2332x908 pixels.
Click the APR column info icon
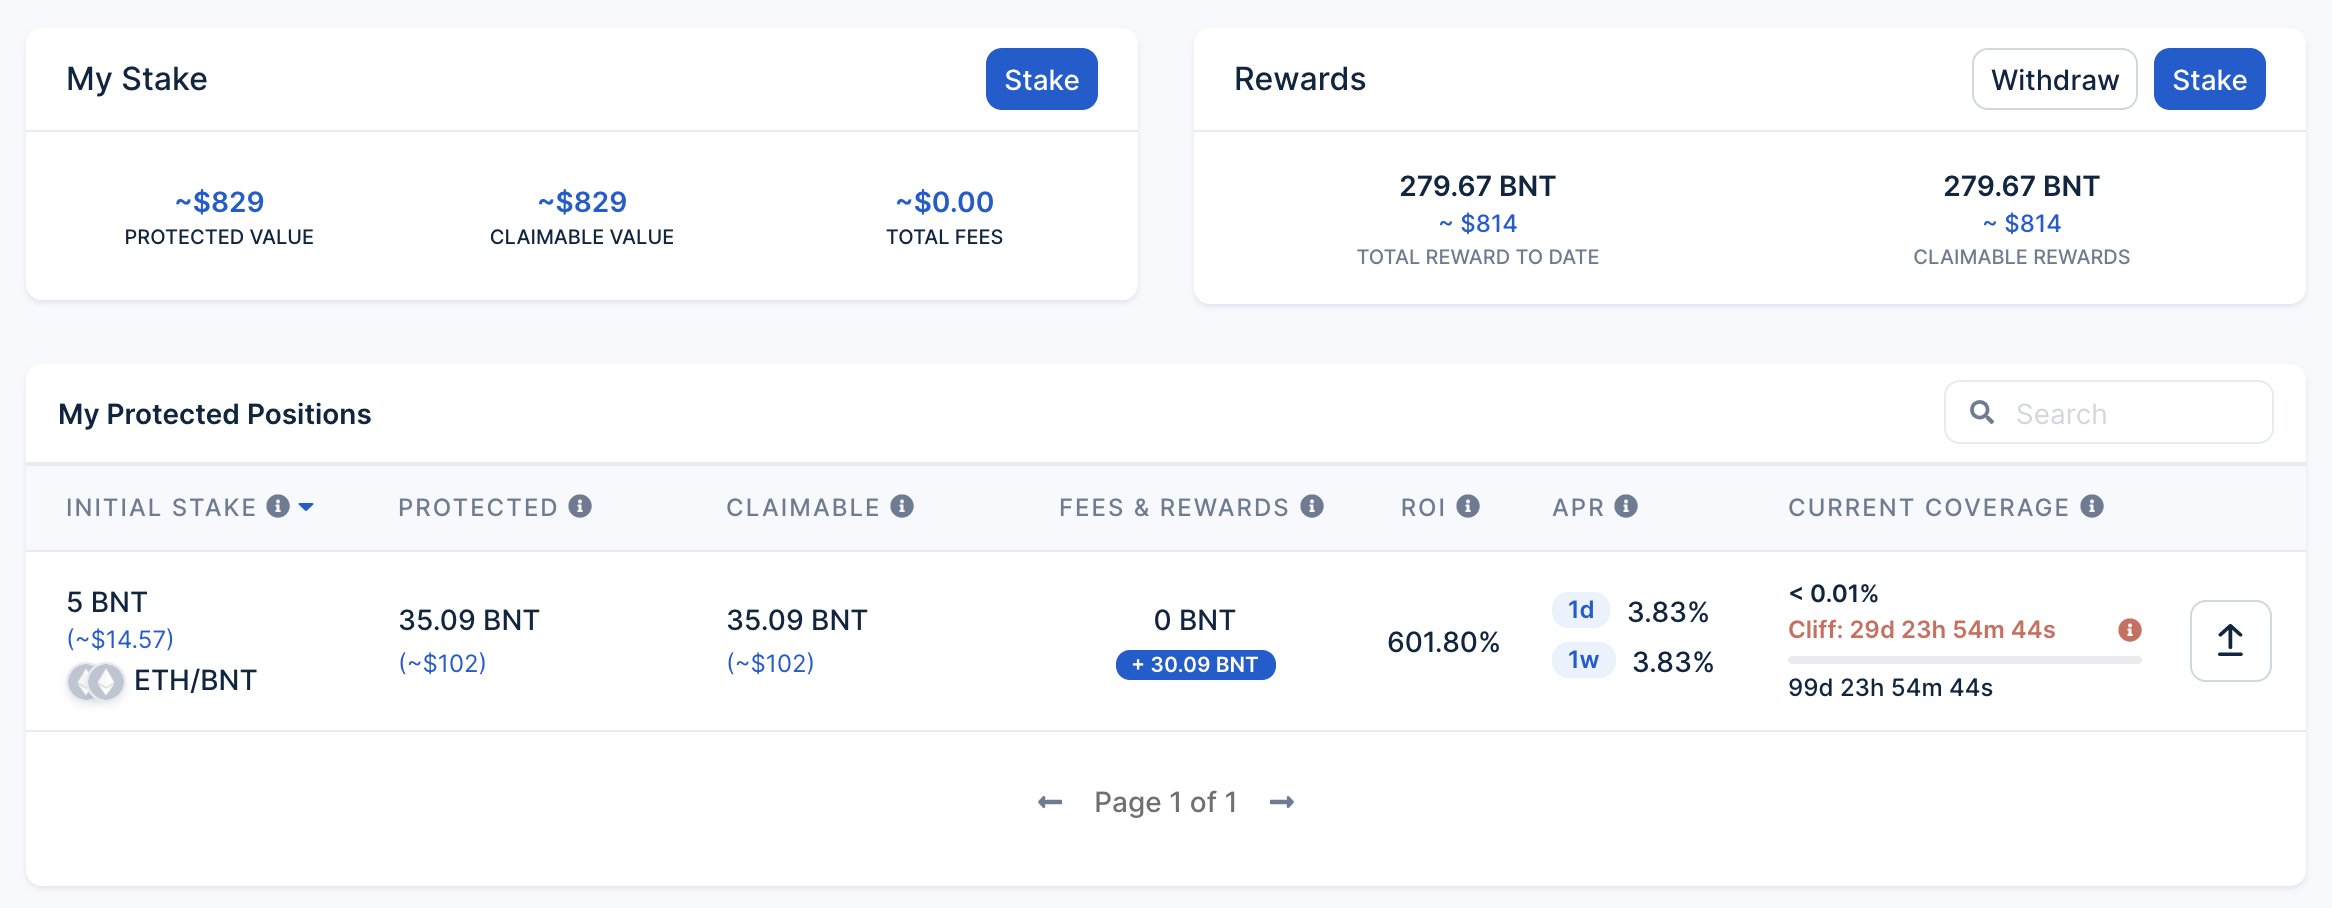click(1626, 506)
